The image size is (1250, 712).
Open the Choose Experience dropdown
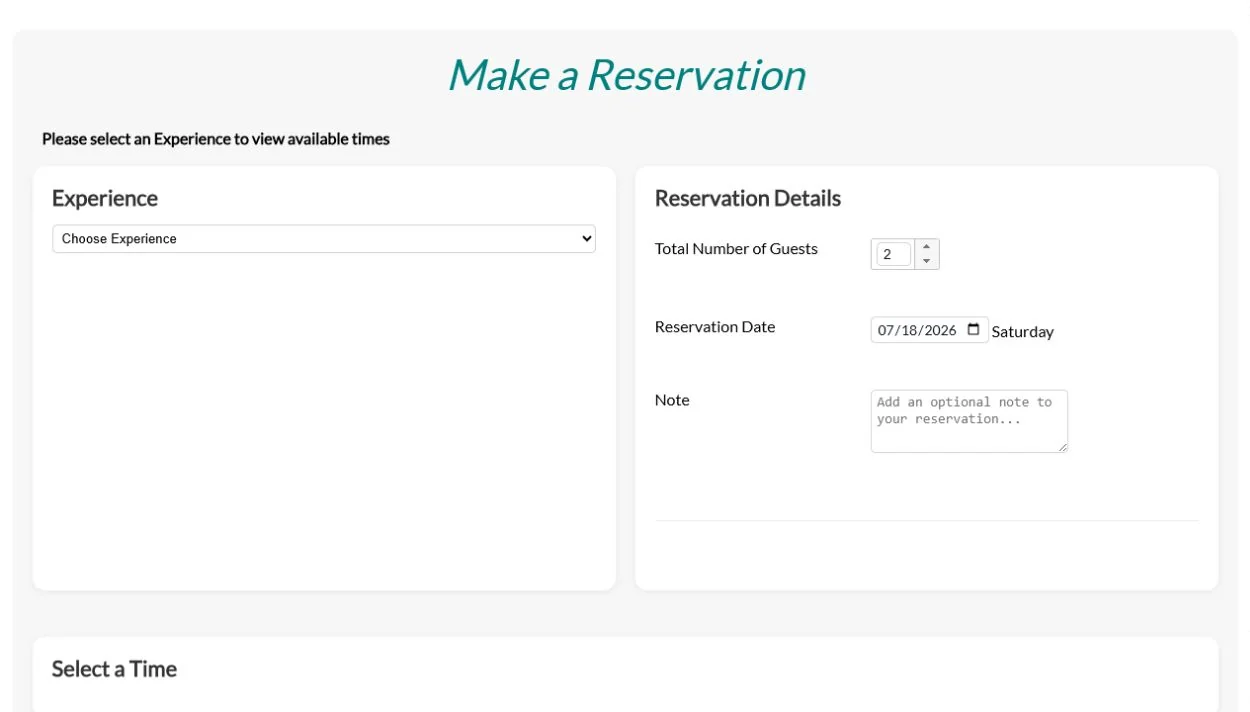pos(324,239)
